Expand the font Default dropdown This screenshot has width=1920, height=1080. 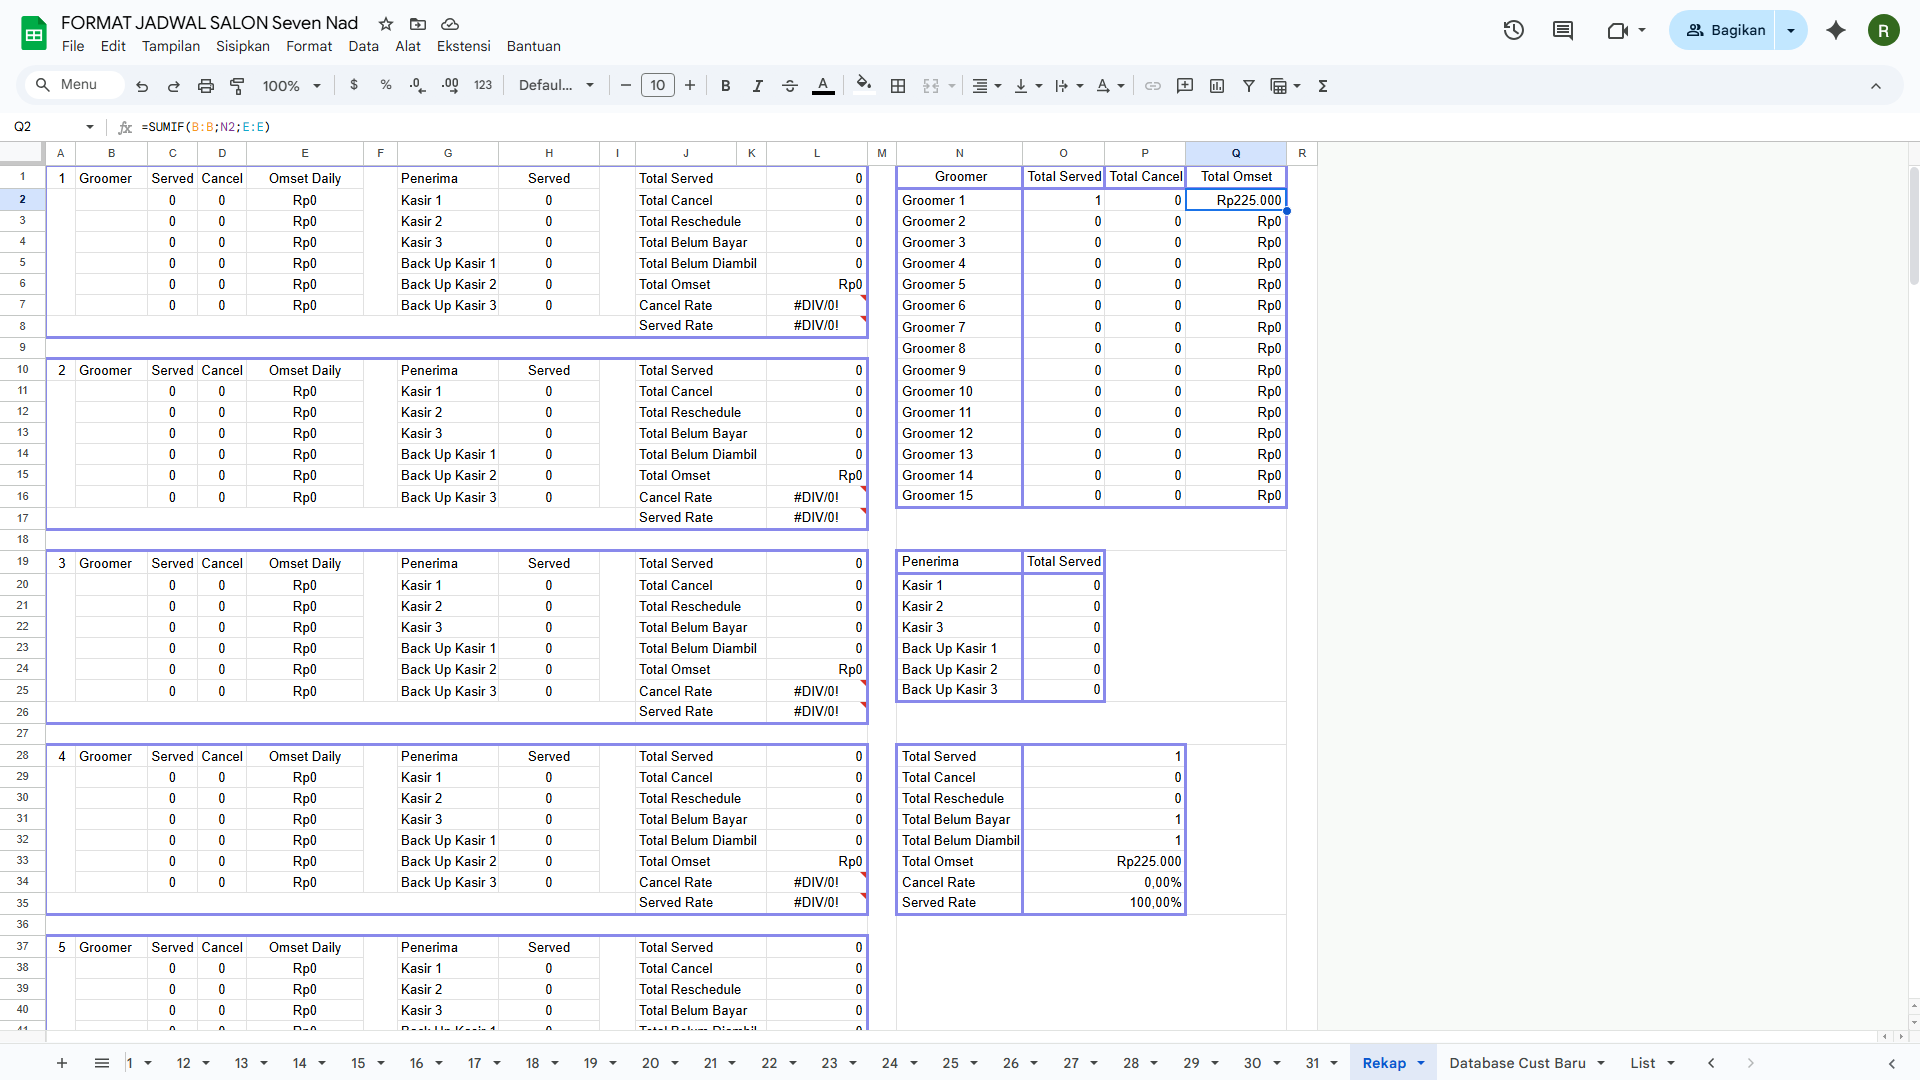tap(556, 86)
